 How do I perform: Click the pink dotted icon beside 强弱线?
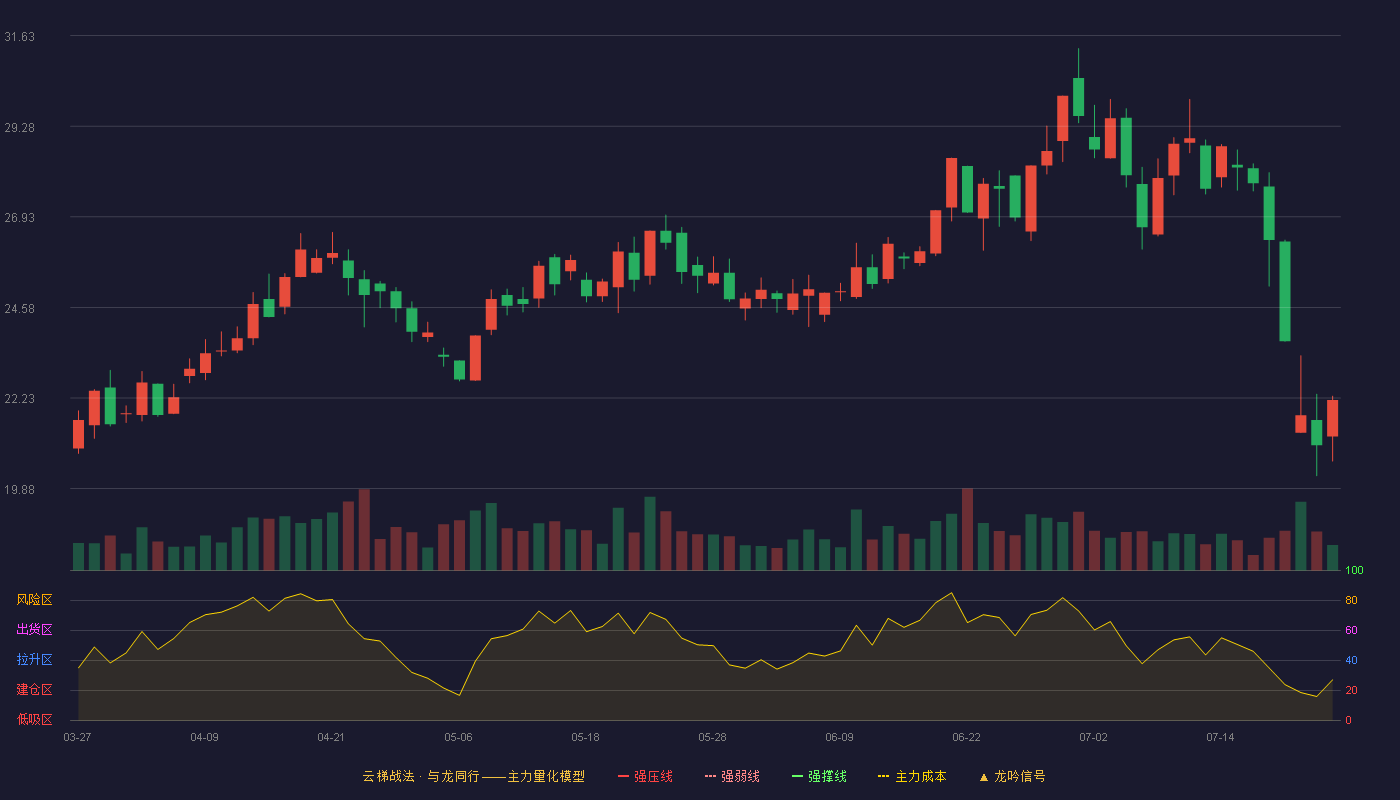(711, 776)
